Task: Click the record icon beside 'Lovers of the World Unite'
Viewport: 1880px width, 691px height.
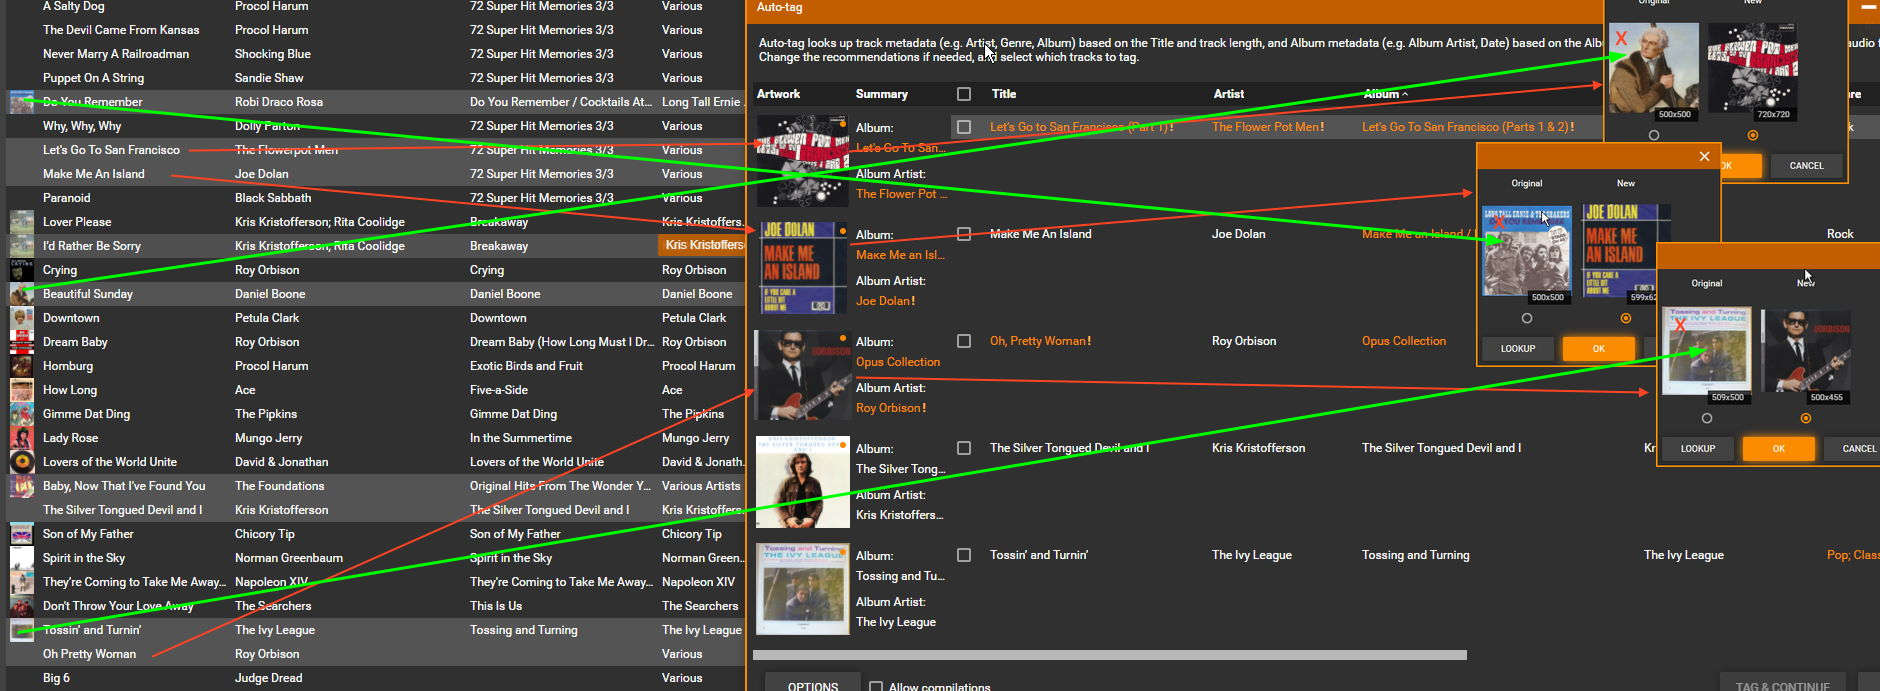Action: click(x=21, y=462)
